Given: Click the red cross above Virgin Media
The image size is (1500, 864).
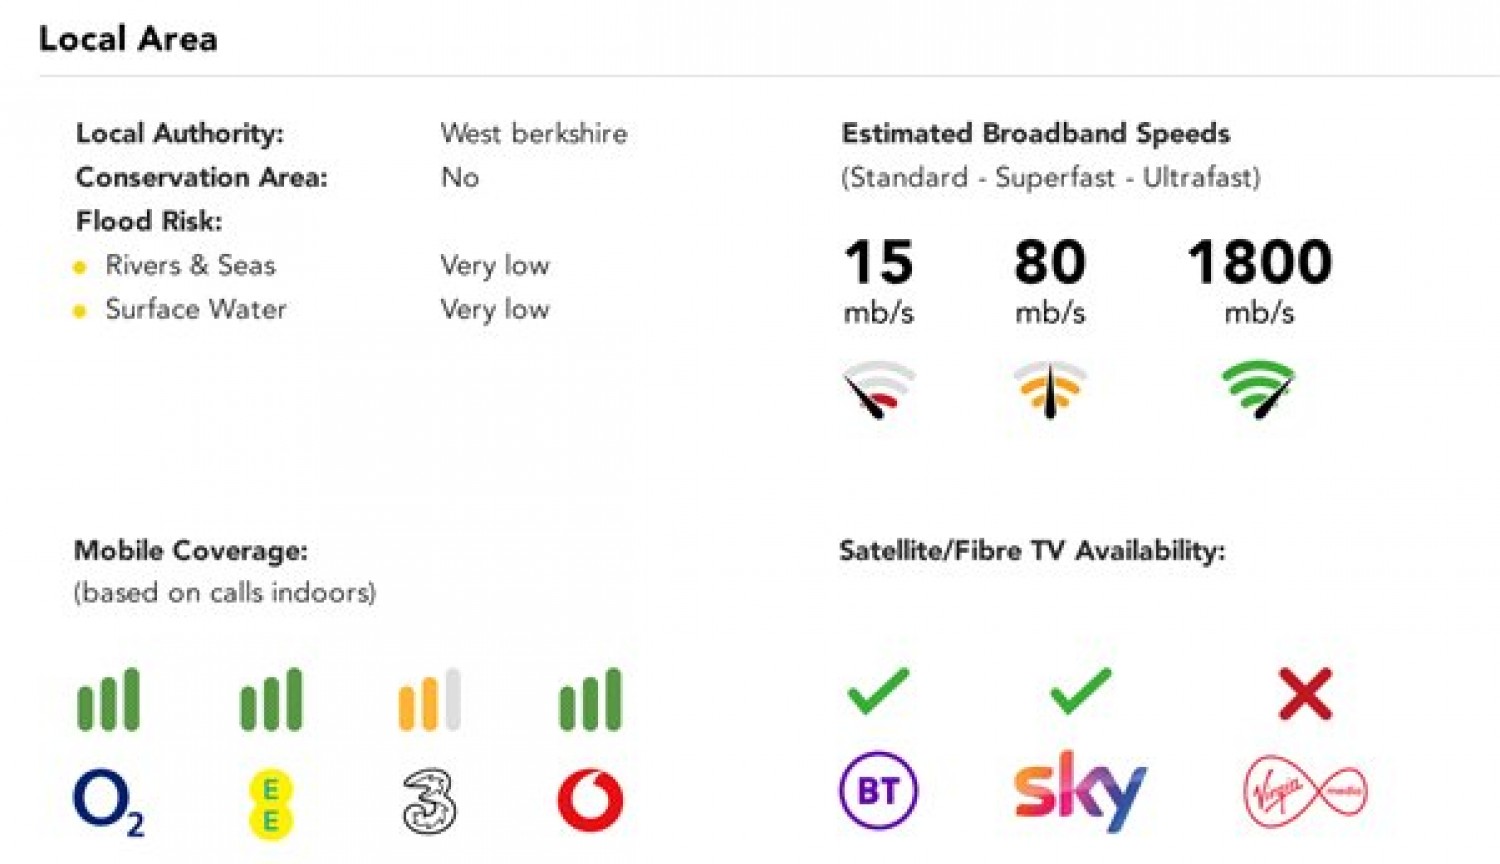Looking at the screenshot, I should point(1305,694).
